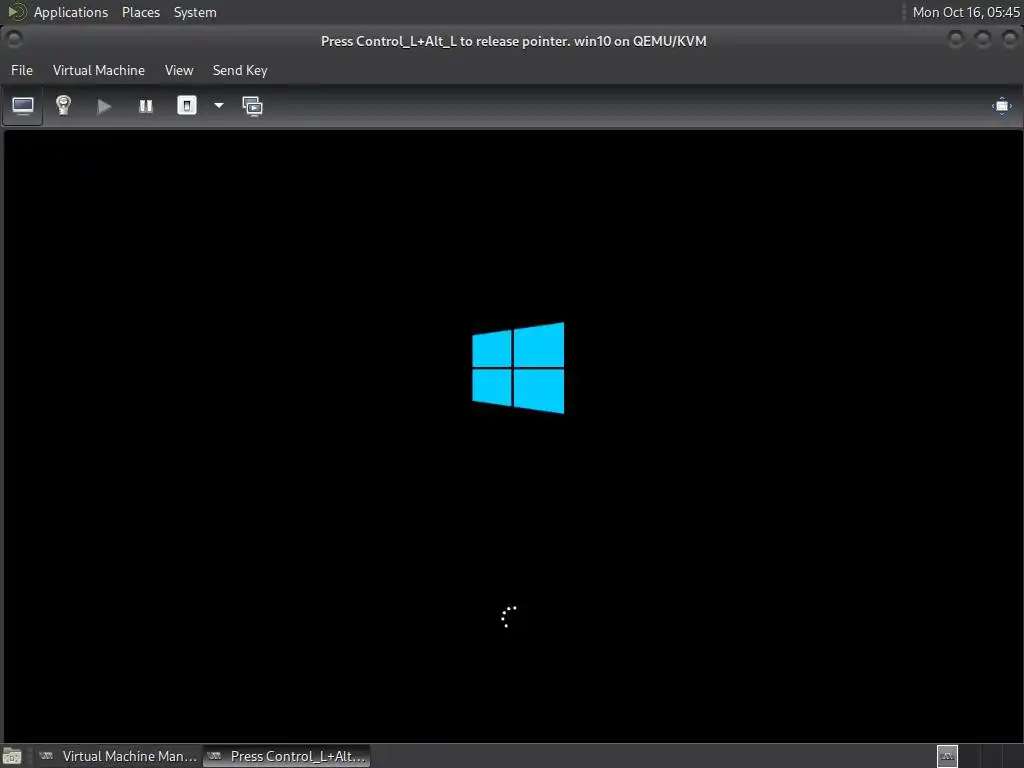
Task: Click the date and time clock
Action: click(965, 12)
